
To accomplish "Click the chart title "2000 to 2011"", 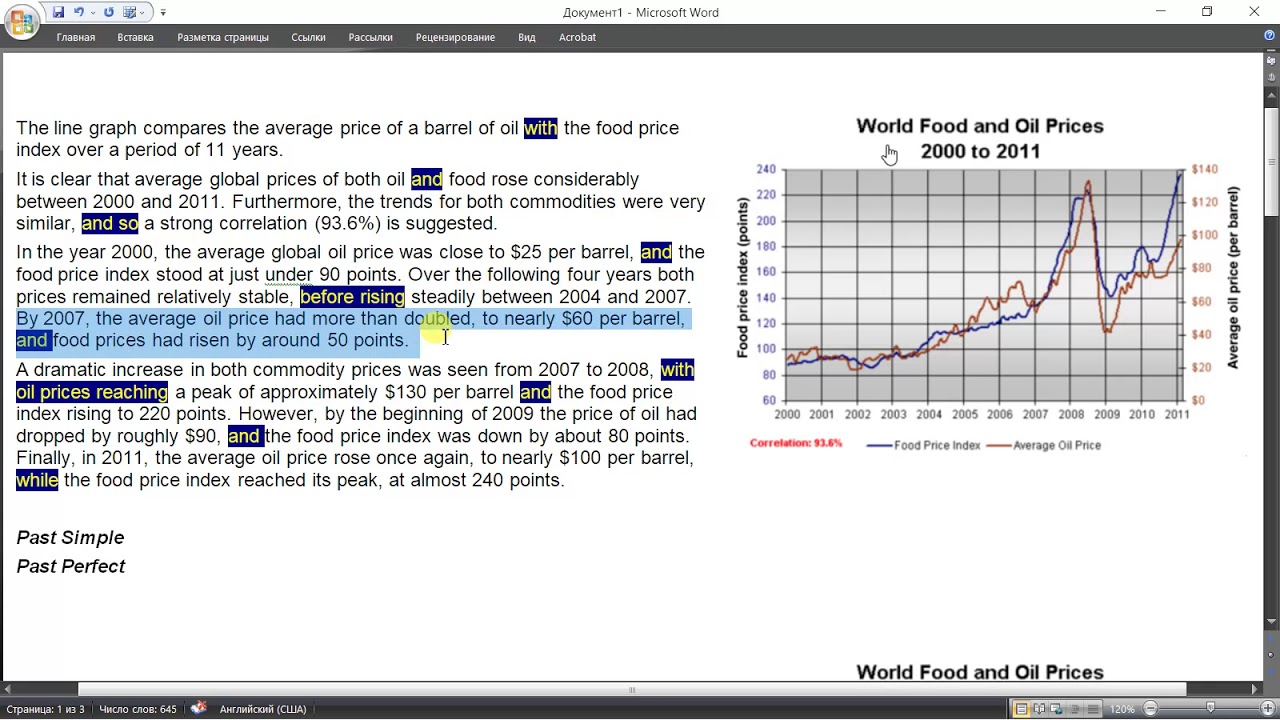I will click(980, 152).
